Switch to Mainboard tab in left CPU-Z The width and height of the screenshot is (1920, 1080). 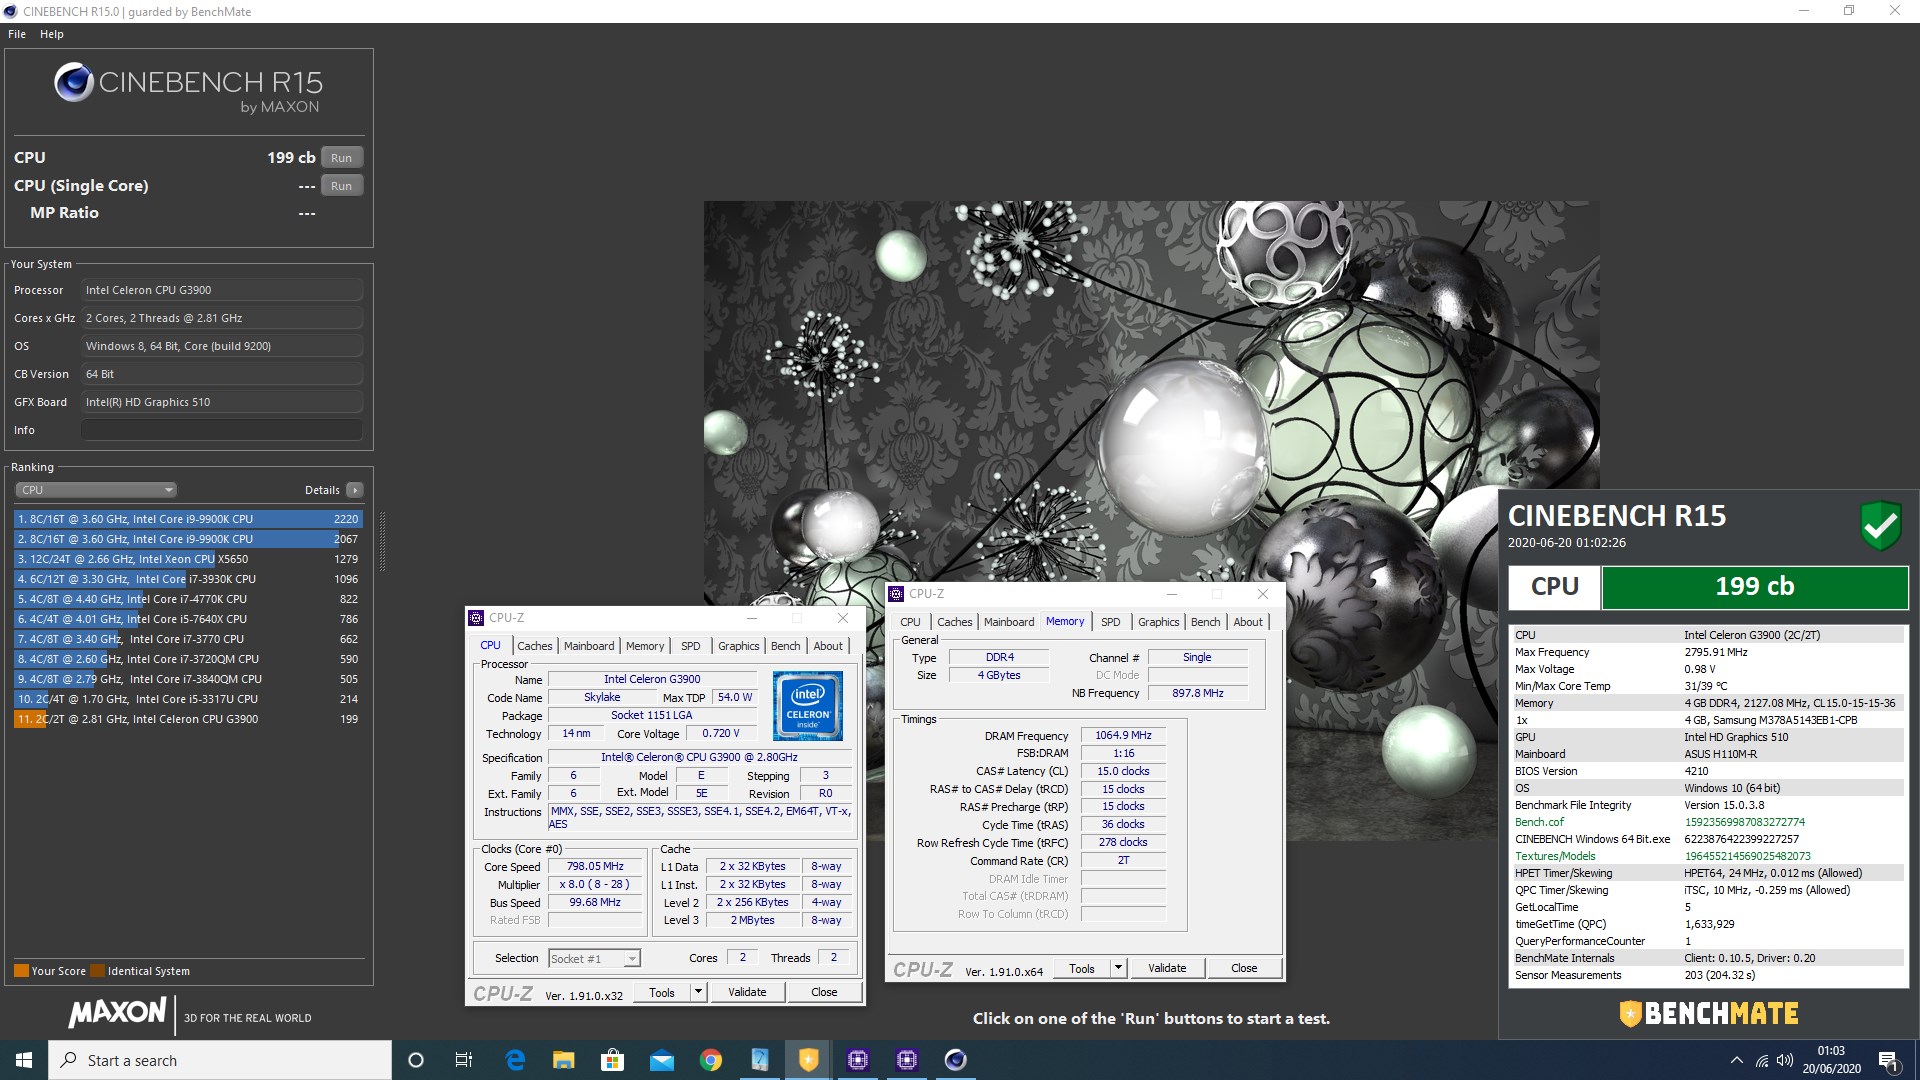[x=589, y=646]
